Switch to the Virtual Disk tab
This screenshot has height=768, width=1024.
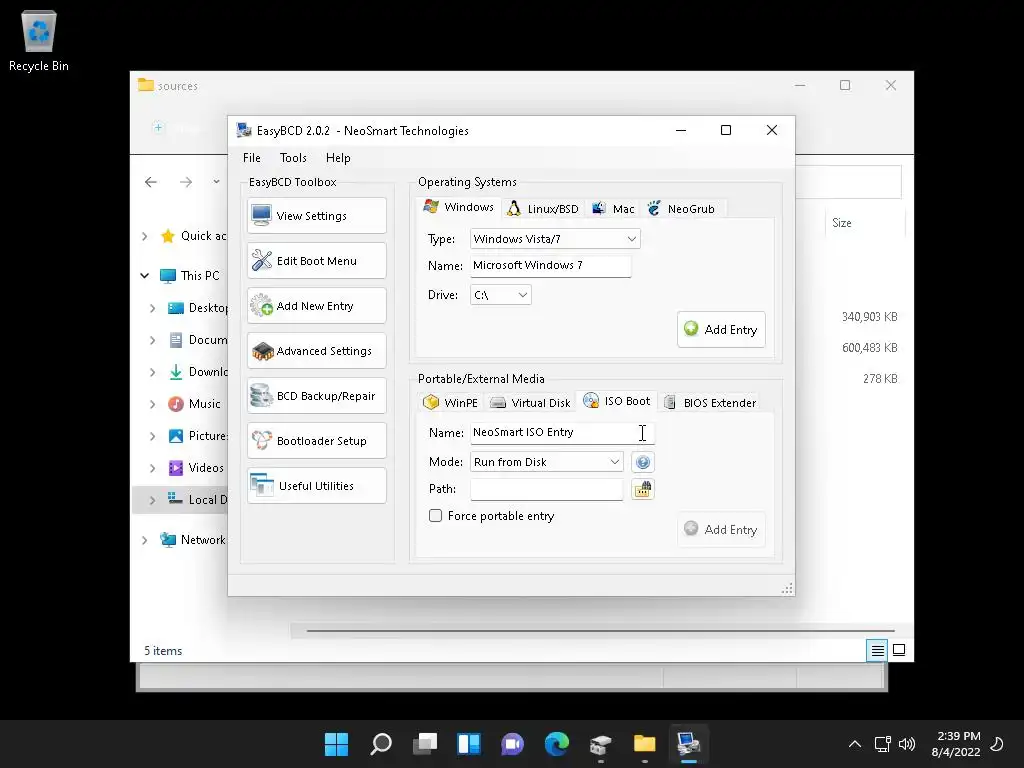click(x=530, y=402)
